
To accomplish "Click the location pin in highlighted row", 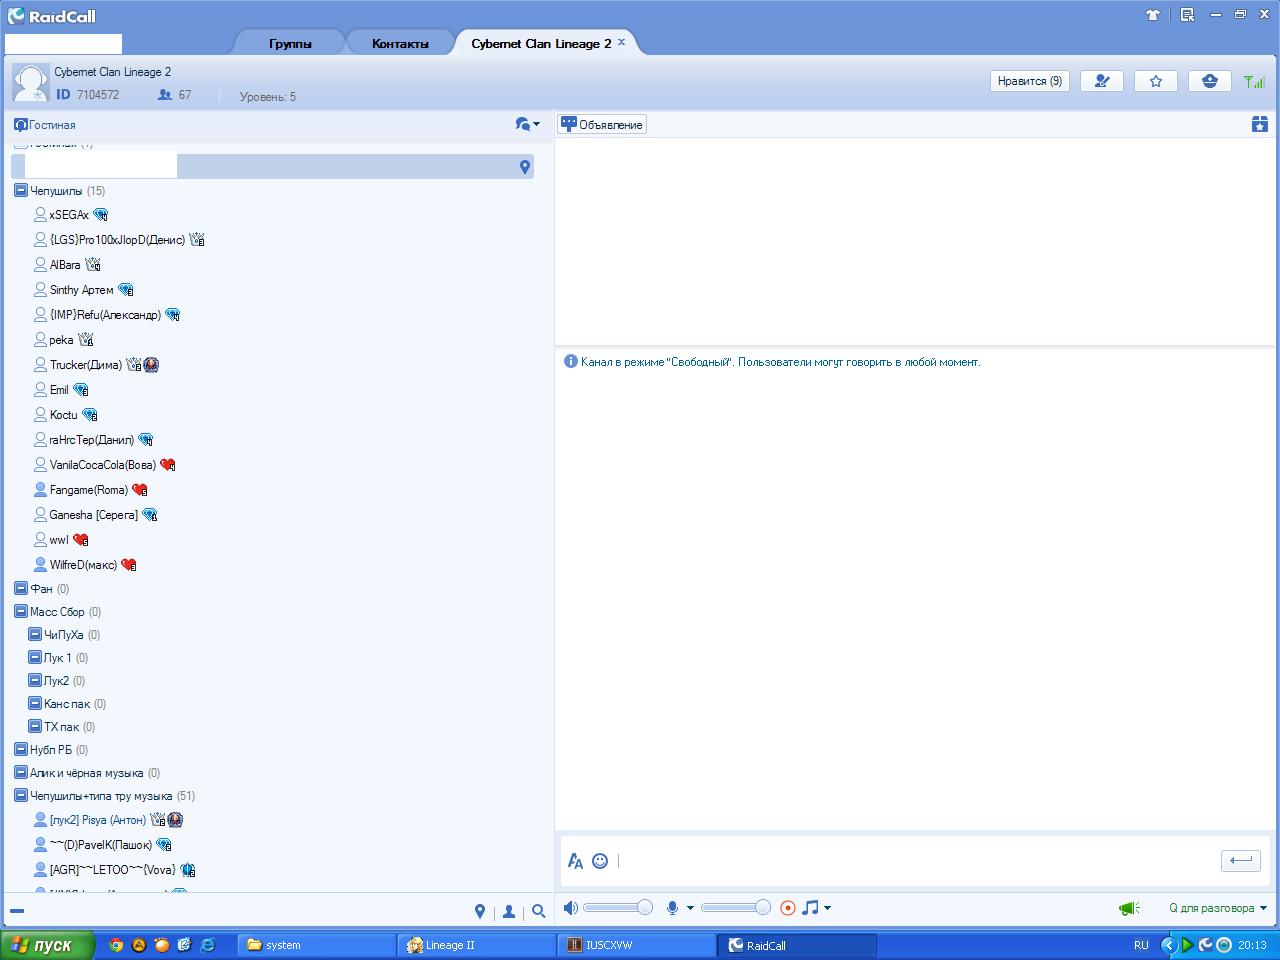I will point(525,167).
